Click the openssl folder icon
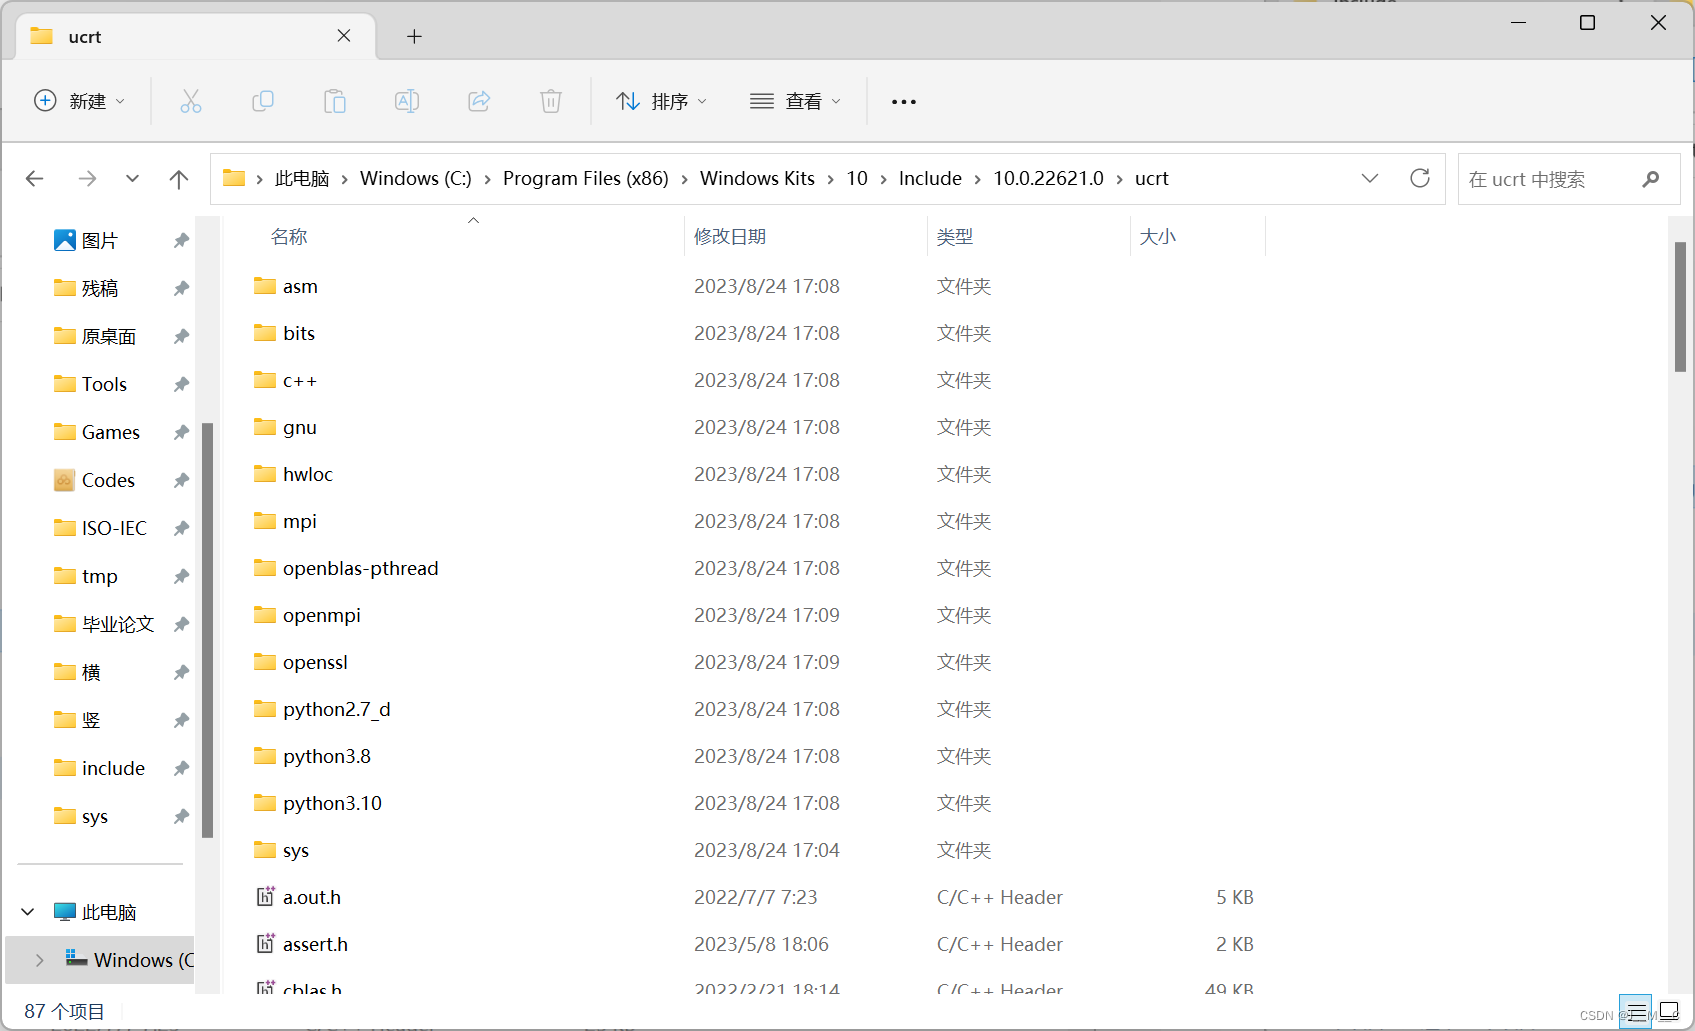1695x1031 pixels. [x=265, y=662]
